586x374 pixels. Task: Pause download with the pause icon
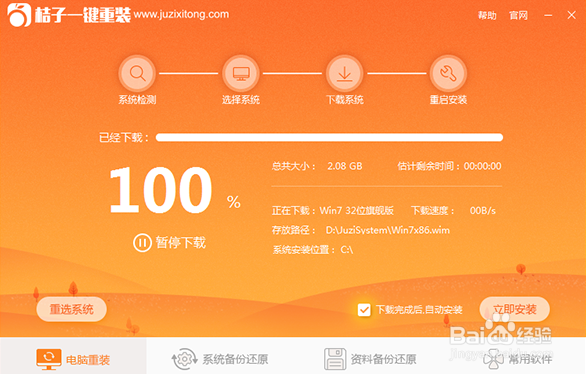coord(142,243)
